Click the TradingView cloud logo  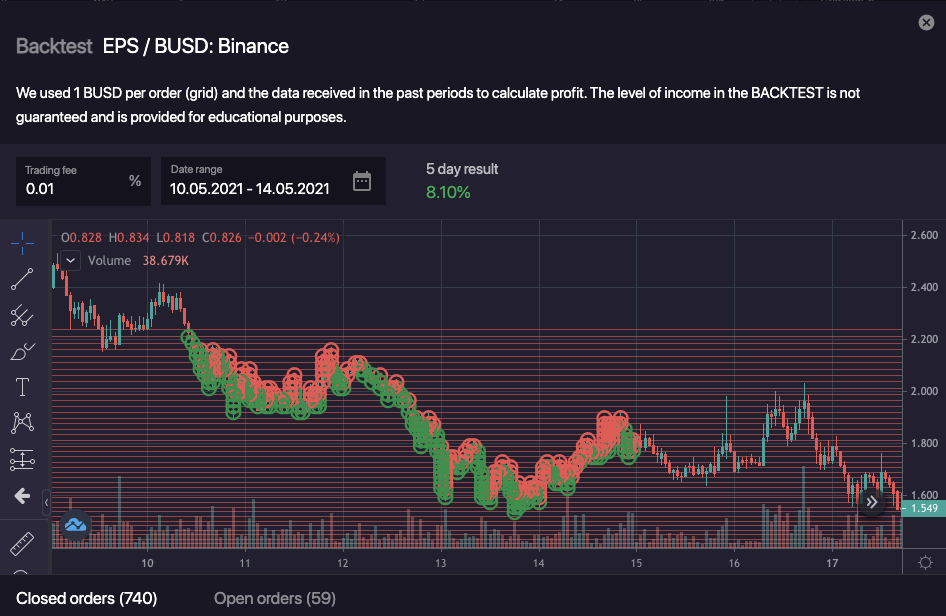click(x=75, y=524)
